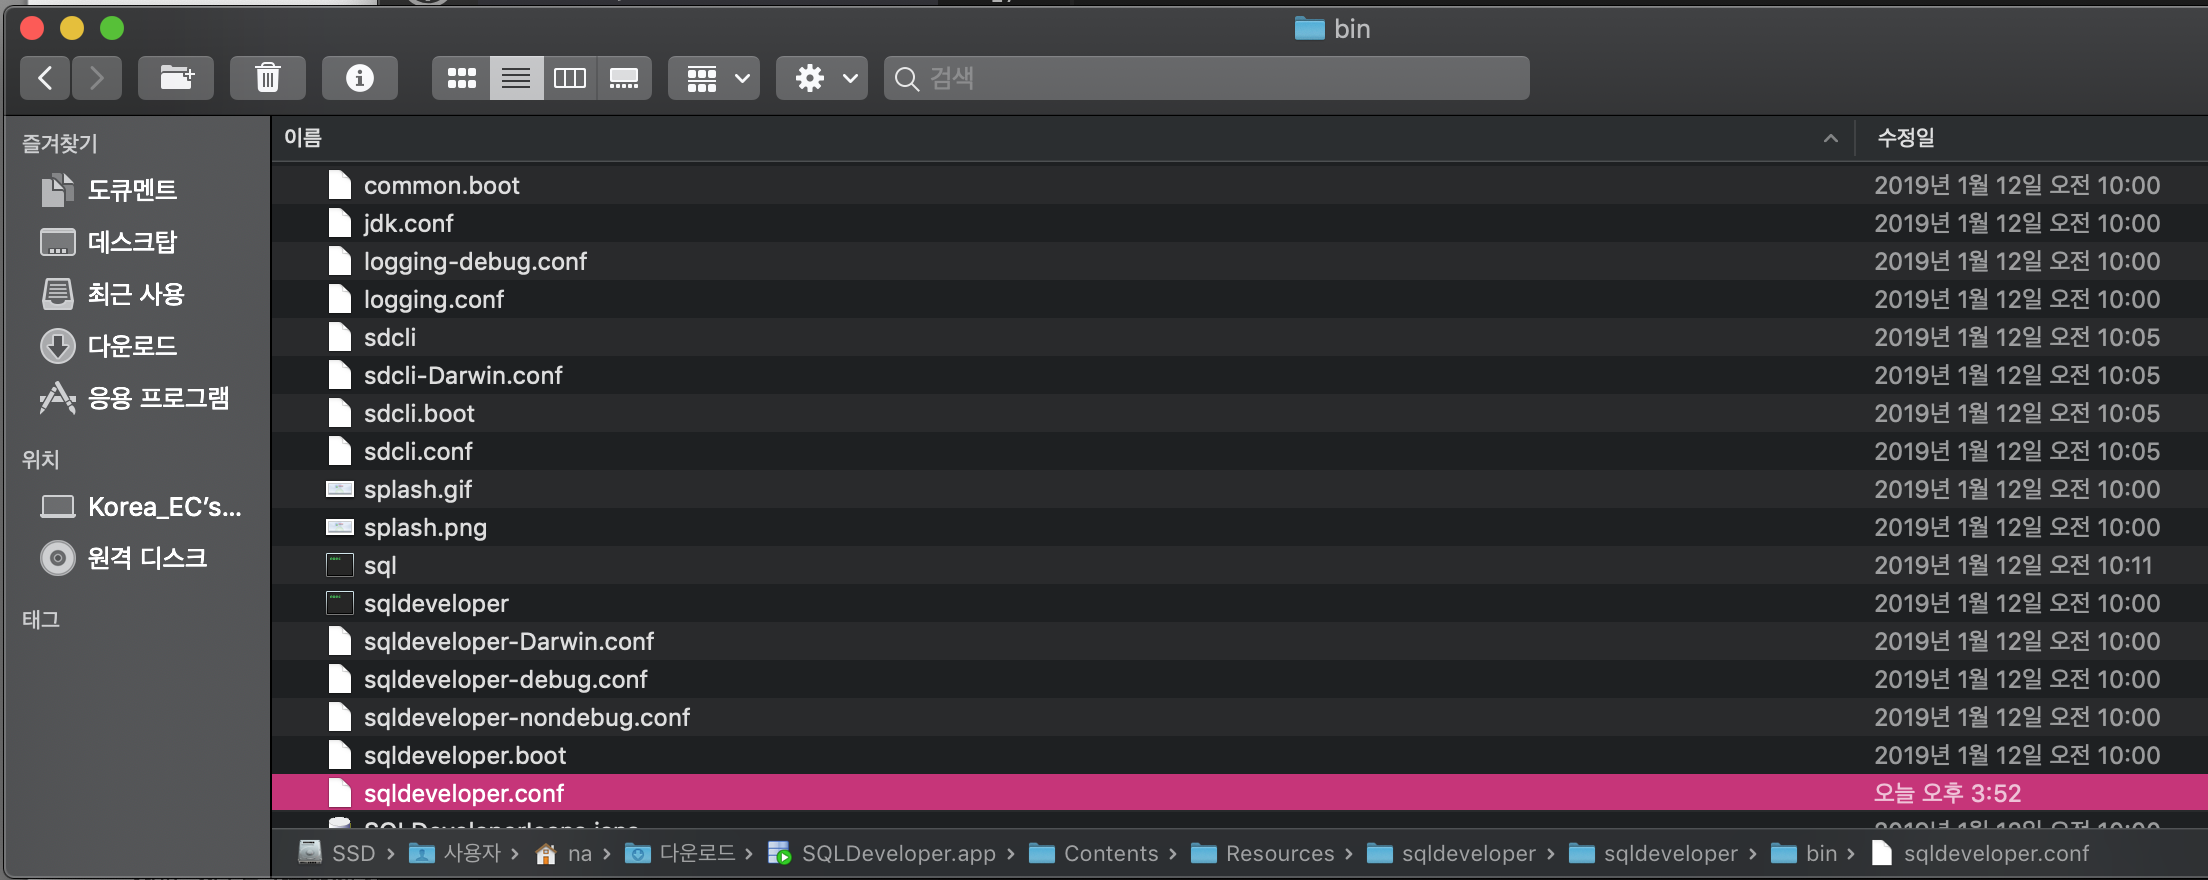Click the modified time 오늘 오후 3:52
Viewport: 2208px width, 880px height.
click(x=1947, y=793)
